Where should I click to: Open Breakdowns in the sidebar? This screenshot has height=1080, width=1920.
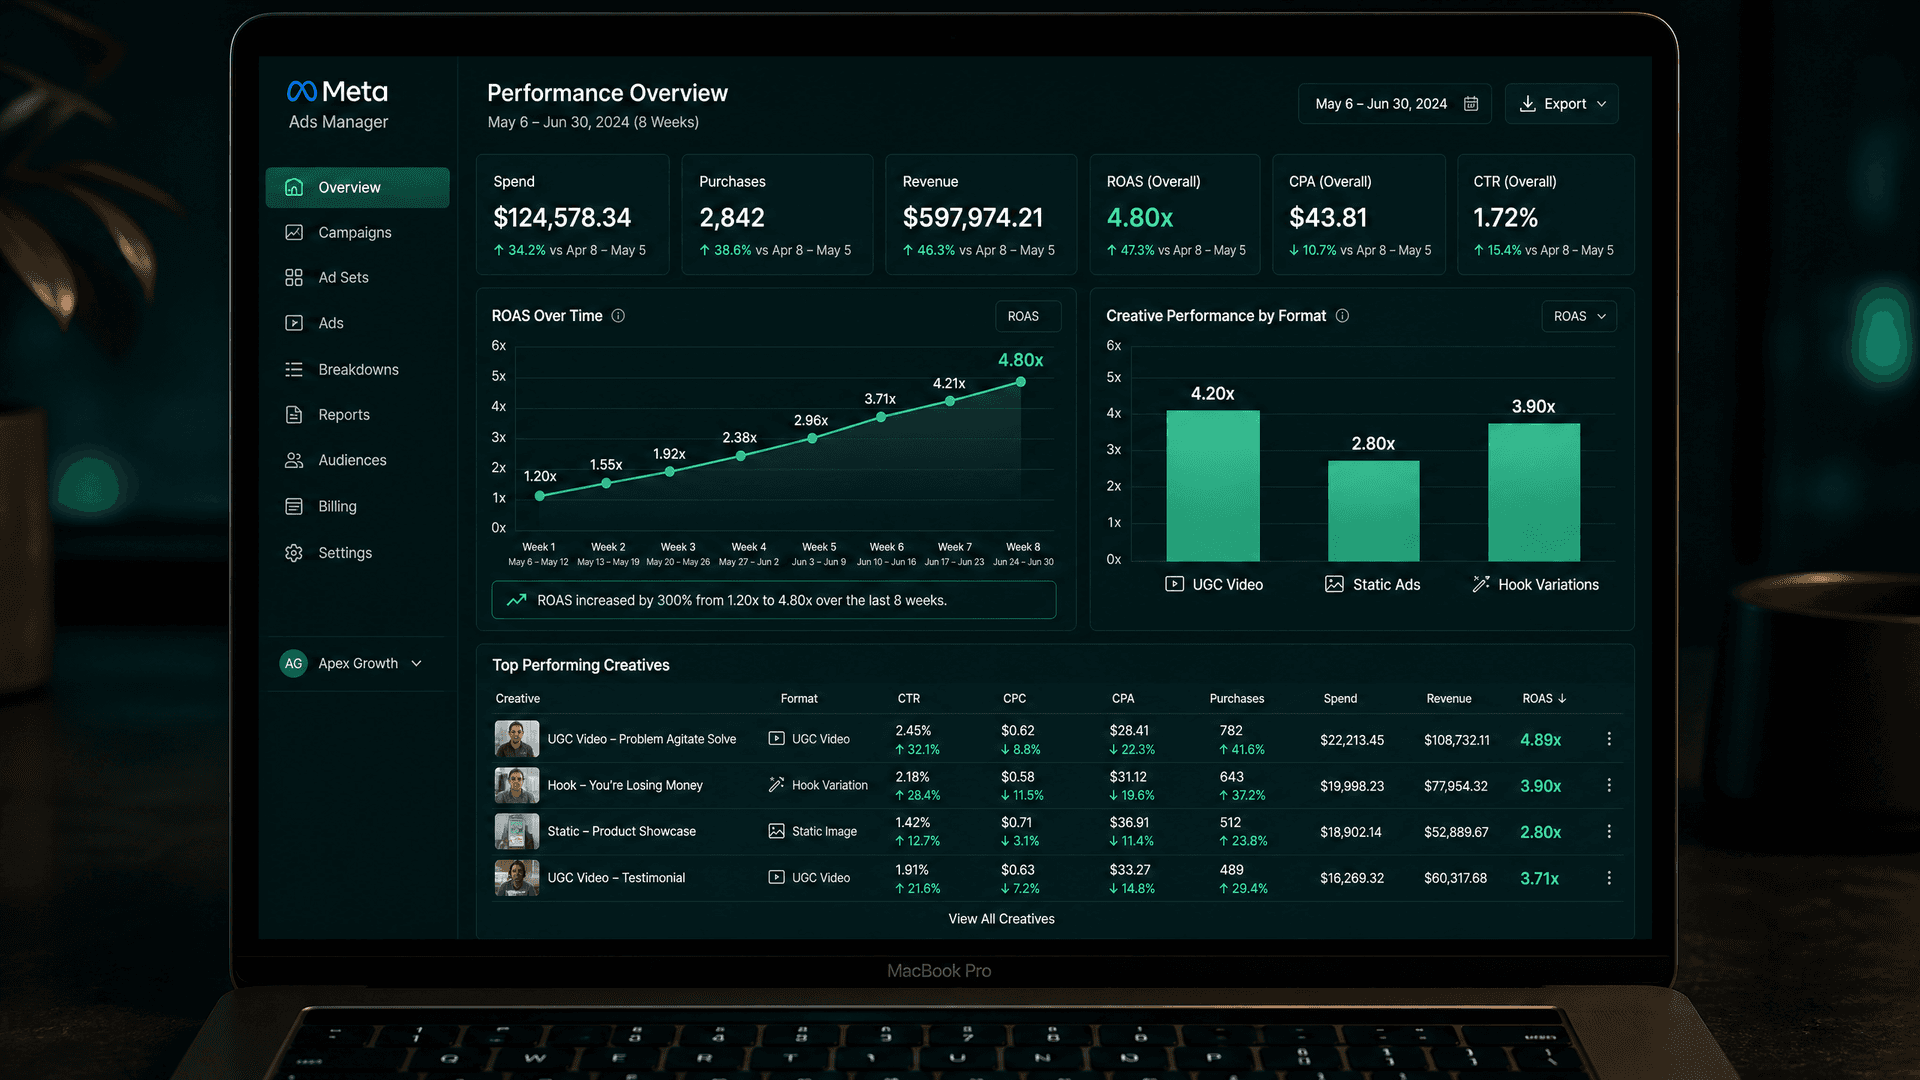(x=358, y=369)
